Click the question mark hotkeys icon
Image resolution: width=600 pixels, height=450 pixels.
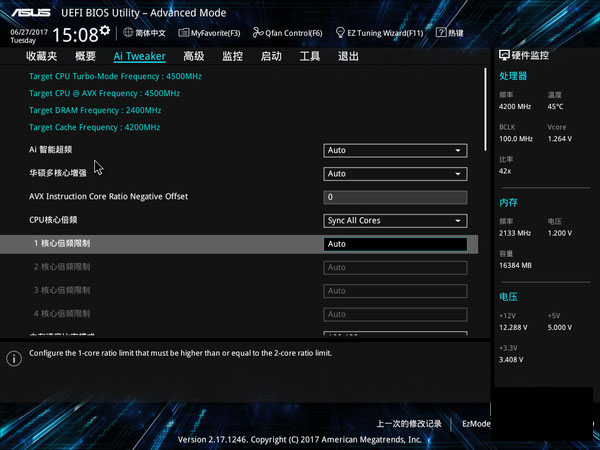point(441,33)
